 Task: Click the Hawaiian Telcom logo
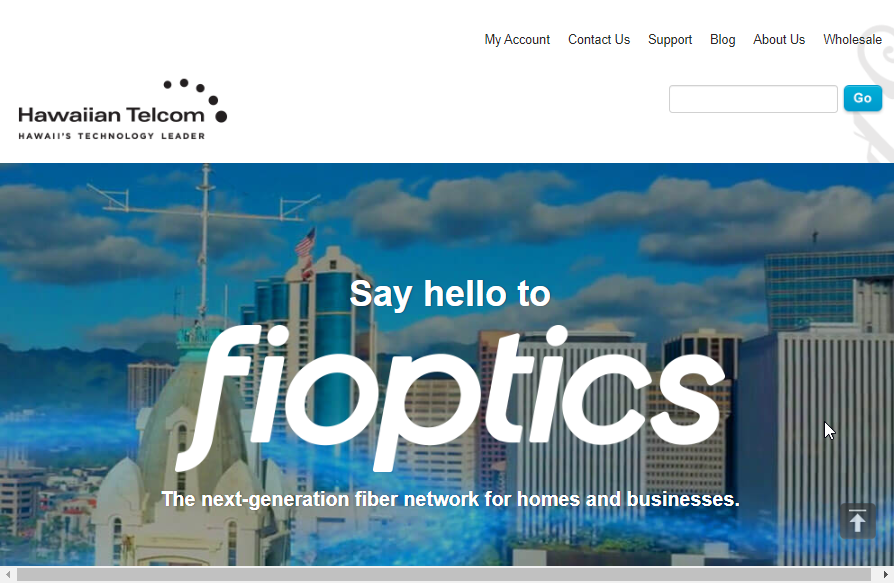pyautogui.click(x=123, y=109)
